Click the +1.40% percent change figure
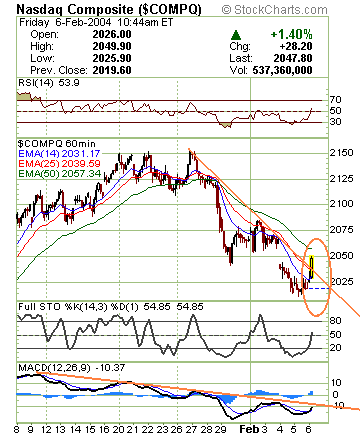360x439 pixels. point(291,34)
